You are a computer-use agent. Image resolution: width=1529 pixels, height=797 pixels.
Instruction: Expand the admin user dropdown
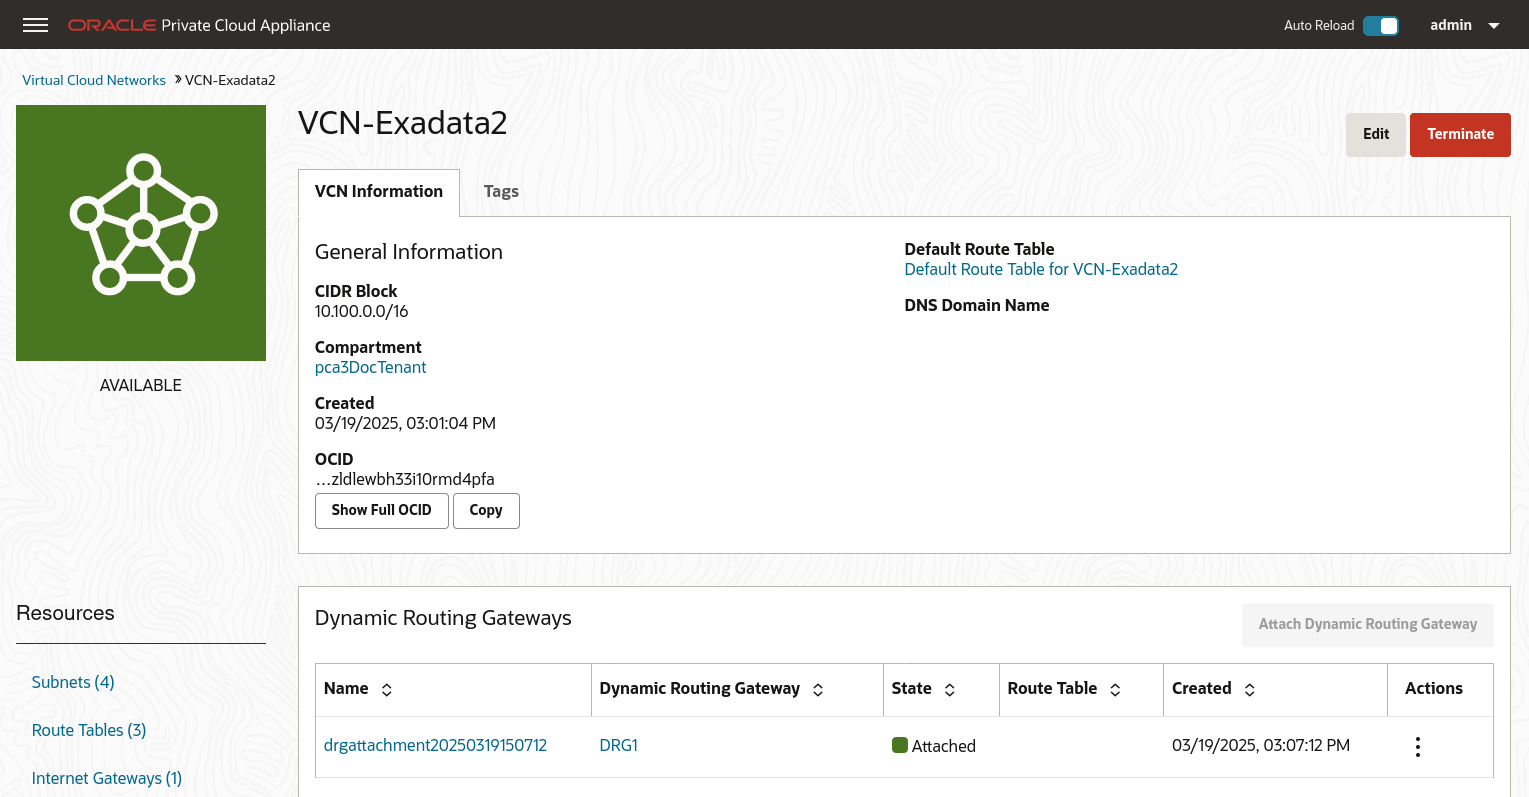pyautogui.click(x=1465, y=25)
